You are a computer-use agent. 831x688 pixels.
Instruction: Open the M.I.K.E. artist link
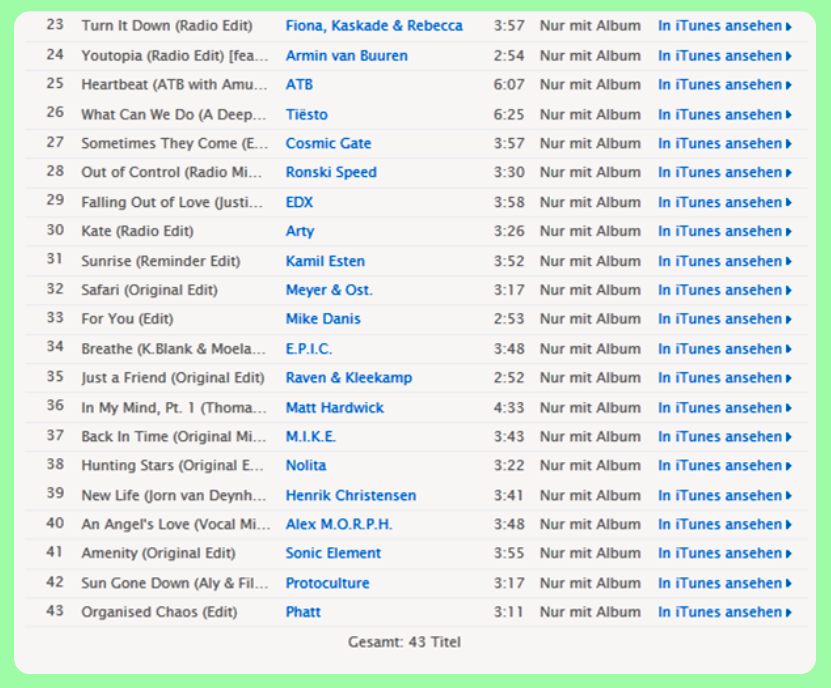pyautogui.click(x=311, y=436)
